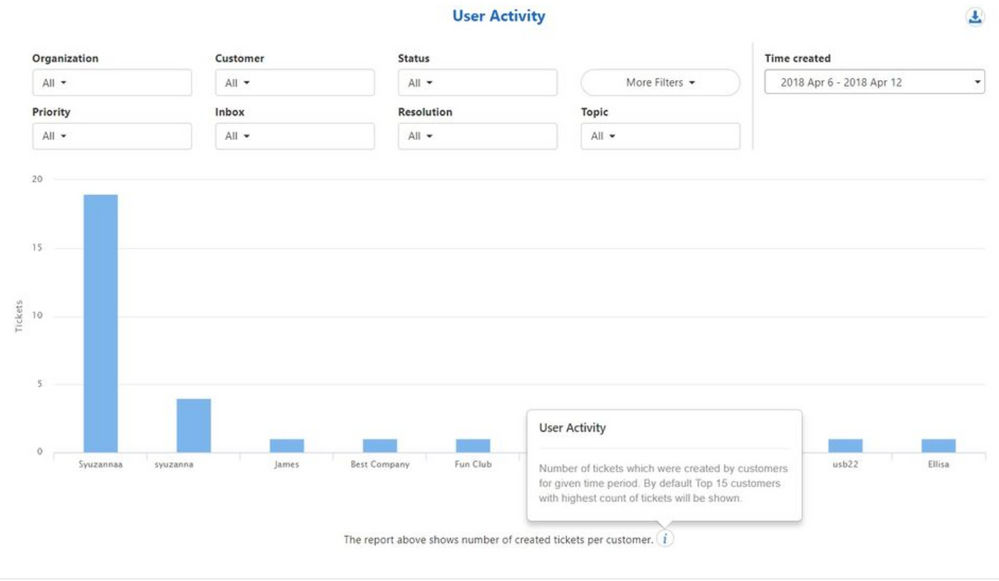Open the Resolution filter dropdown
999x581 pixels.
[477, 136]
